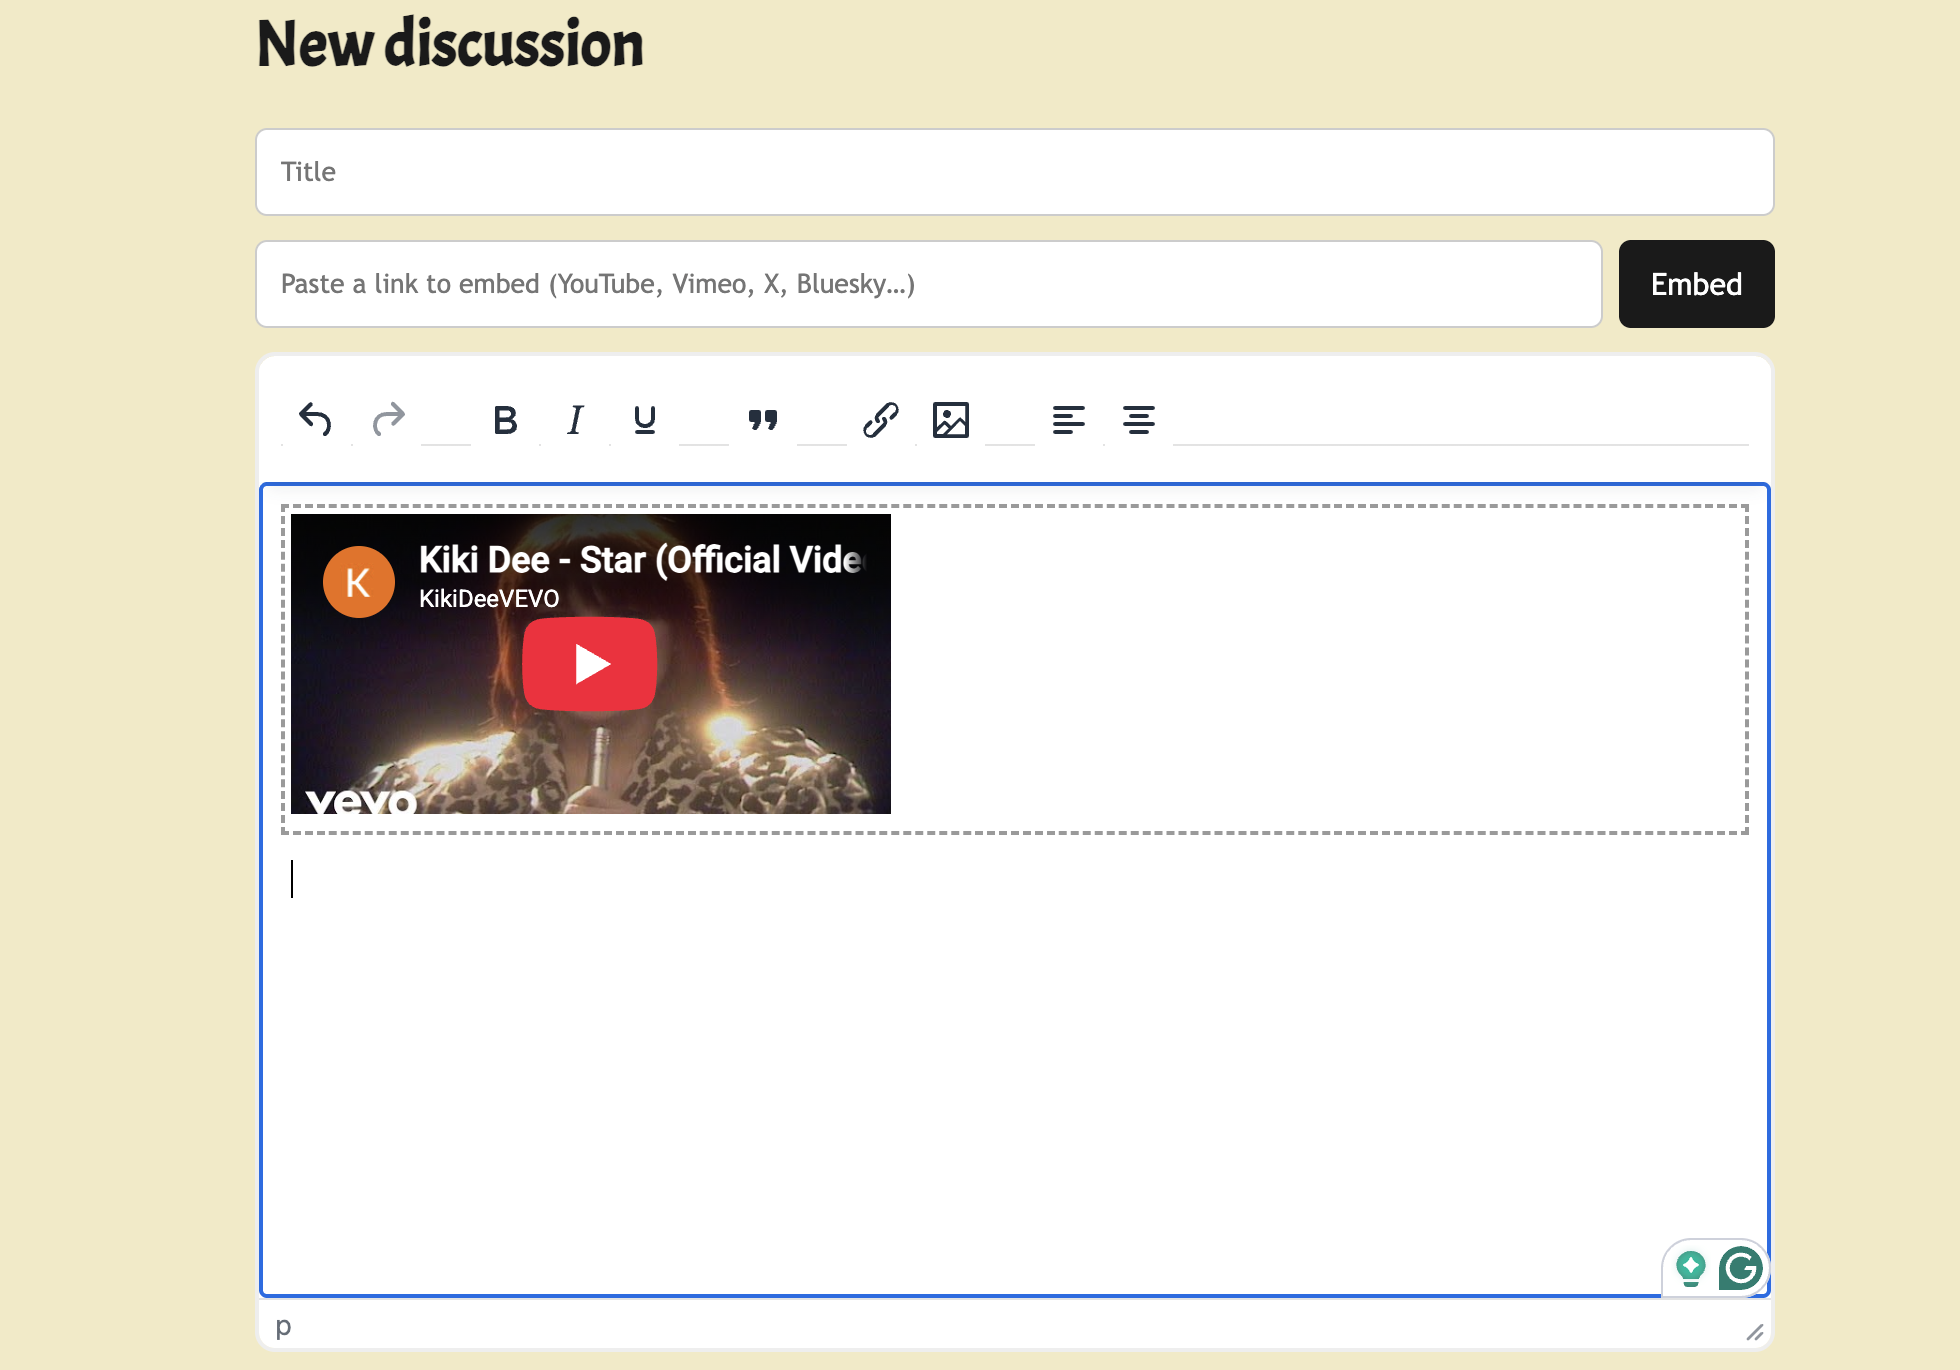Viewport: 1960px width, 1370px height.
Task: Click the editor resize handle
Action: (1755, 1332)
